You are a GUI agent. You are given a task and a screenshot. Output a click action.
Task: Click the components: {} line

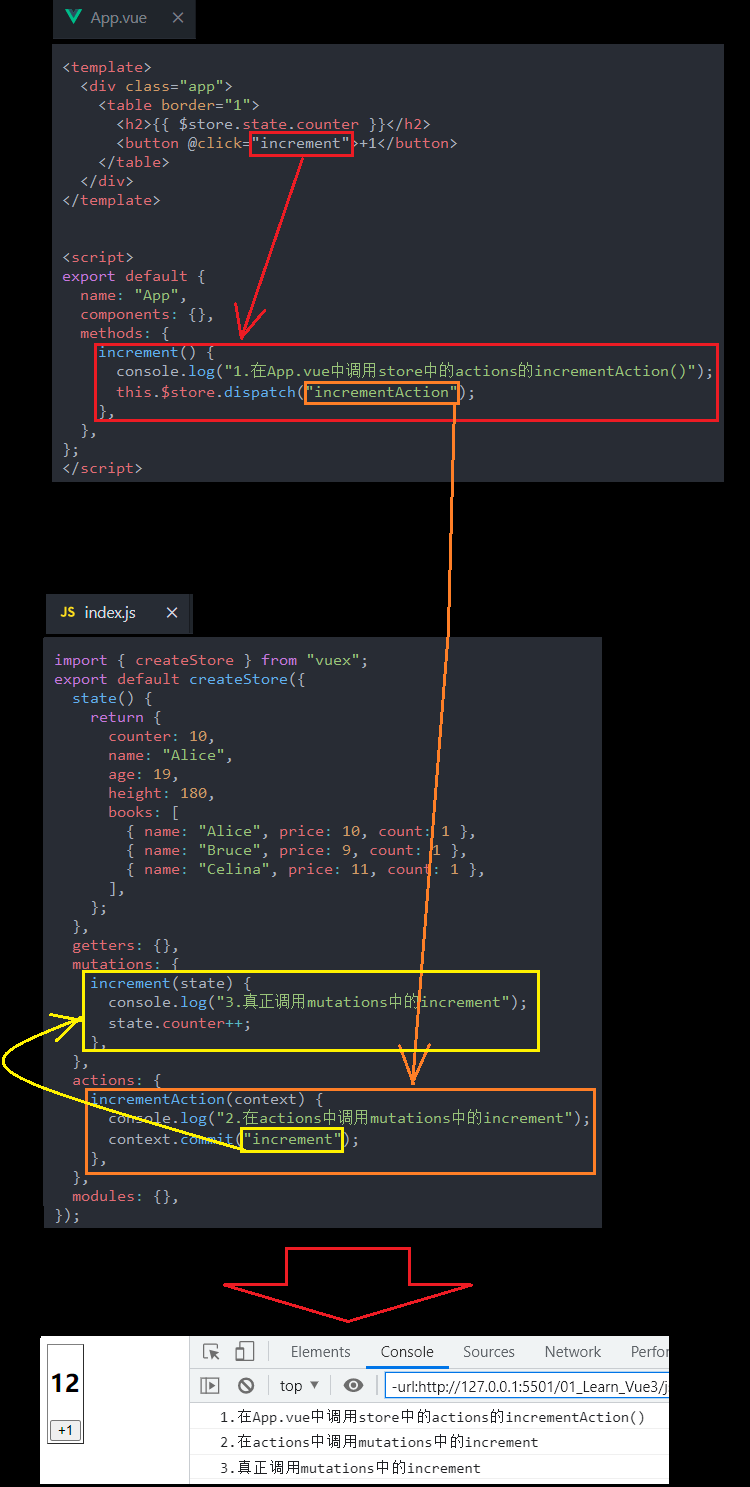click(x=147, y=314)
